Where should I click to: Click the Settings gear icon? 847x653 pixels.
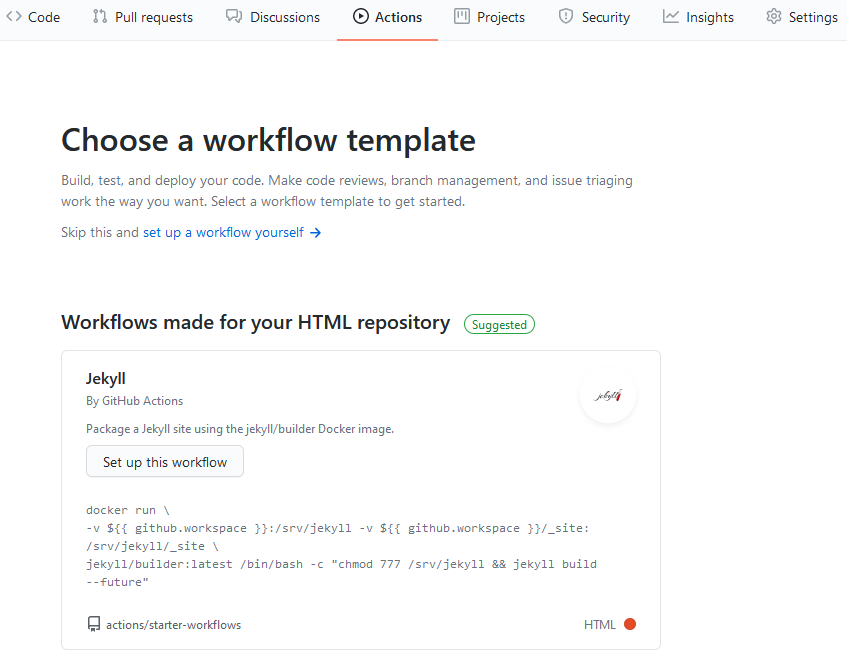[x=773, y=17]
